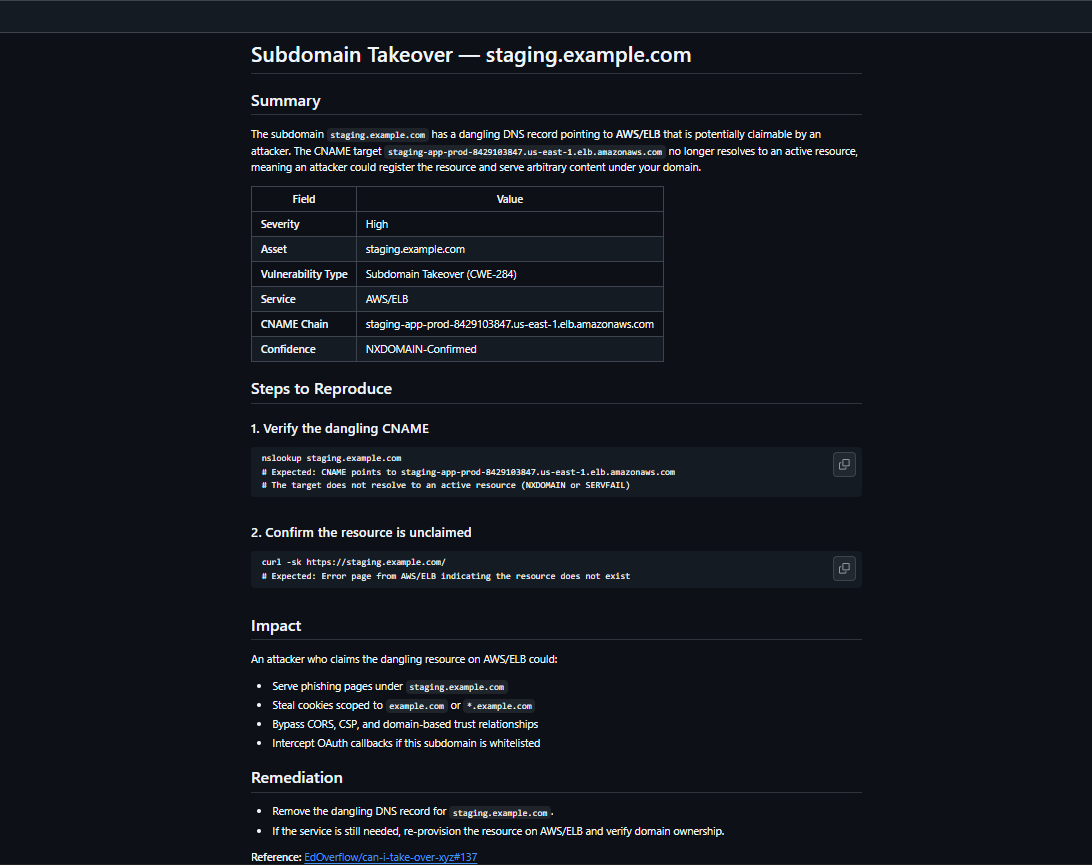Click the 'Impact' heading
This screenshot has width=1092, height=865.
tap(276, 625)
